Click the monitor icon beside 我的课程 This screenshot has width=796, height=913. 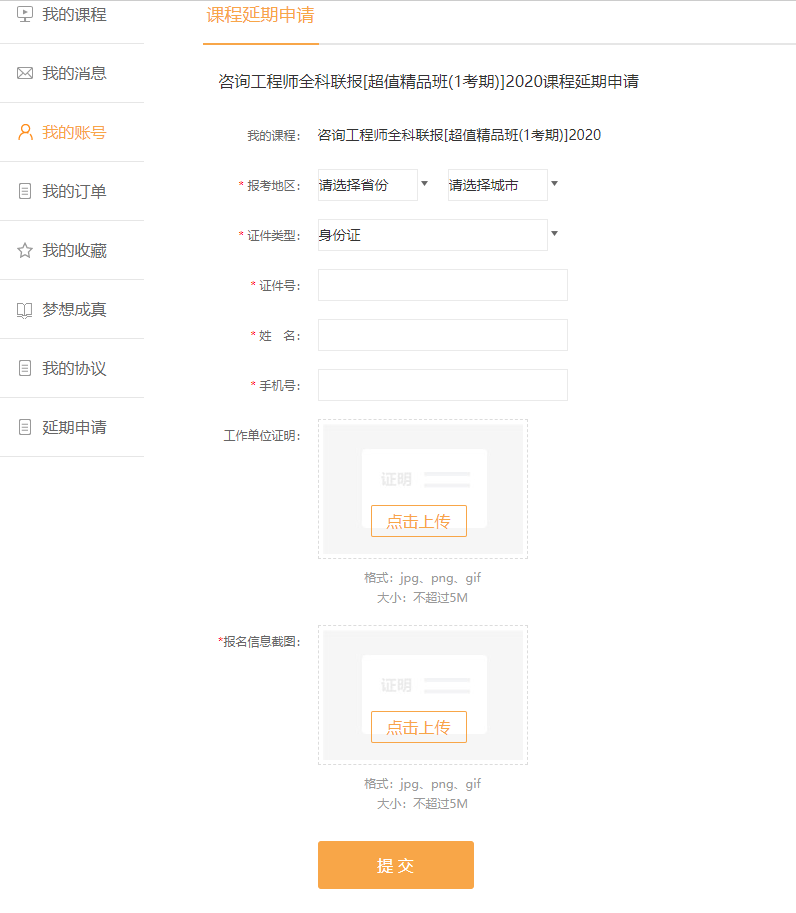25,15
